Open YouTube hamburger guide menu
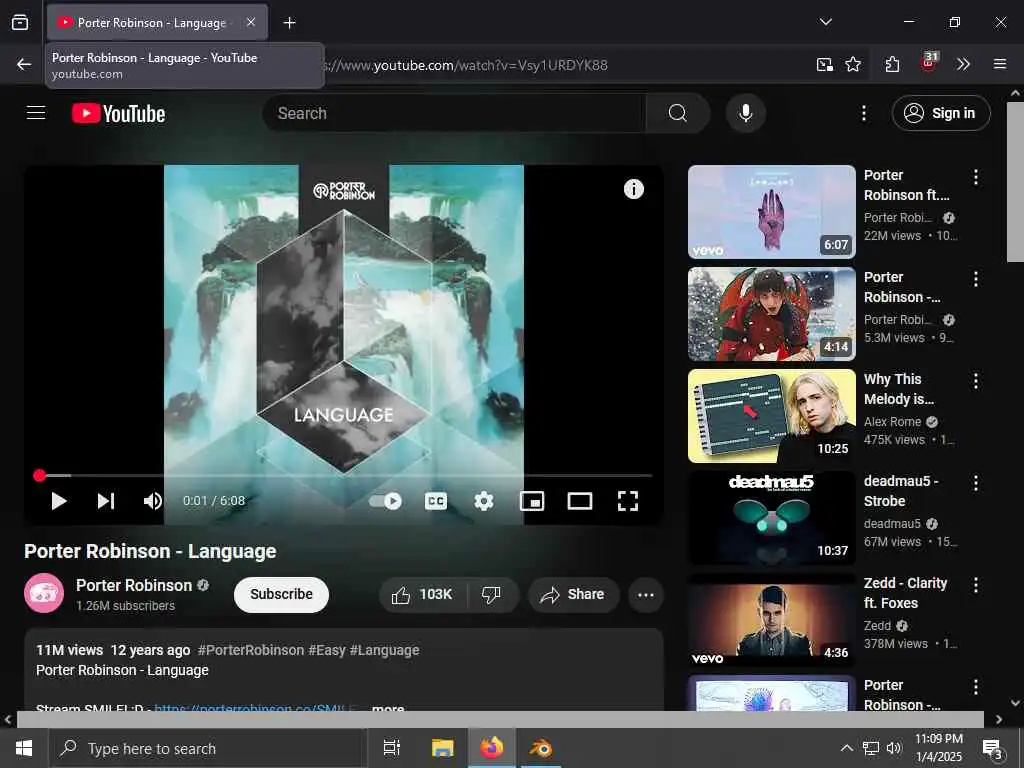1024x768 pixels. point(36,113)
